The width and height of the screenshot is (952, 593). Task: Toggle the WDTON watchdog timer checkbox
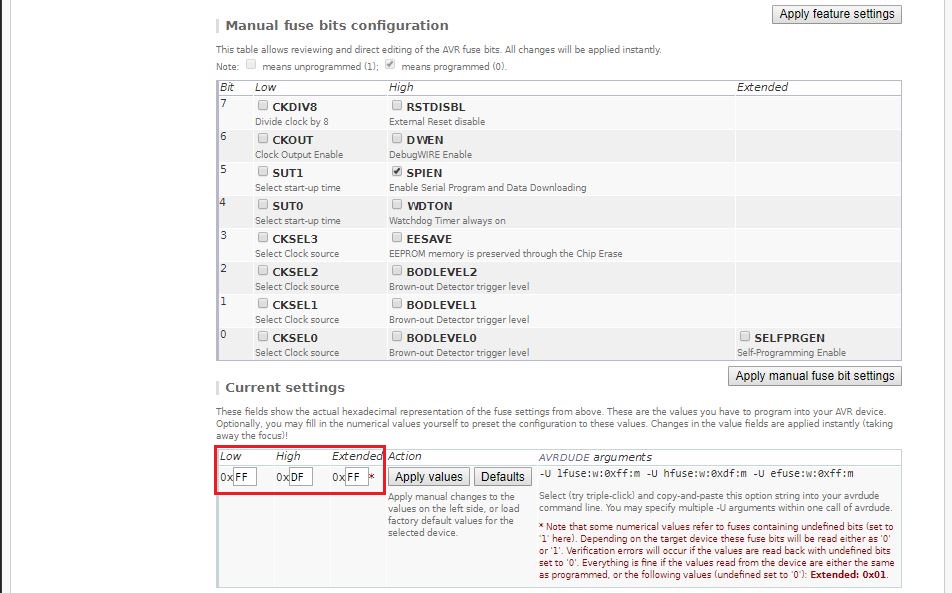click(397, 205)
